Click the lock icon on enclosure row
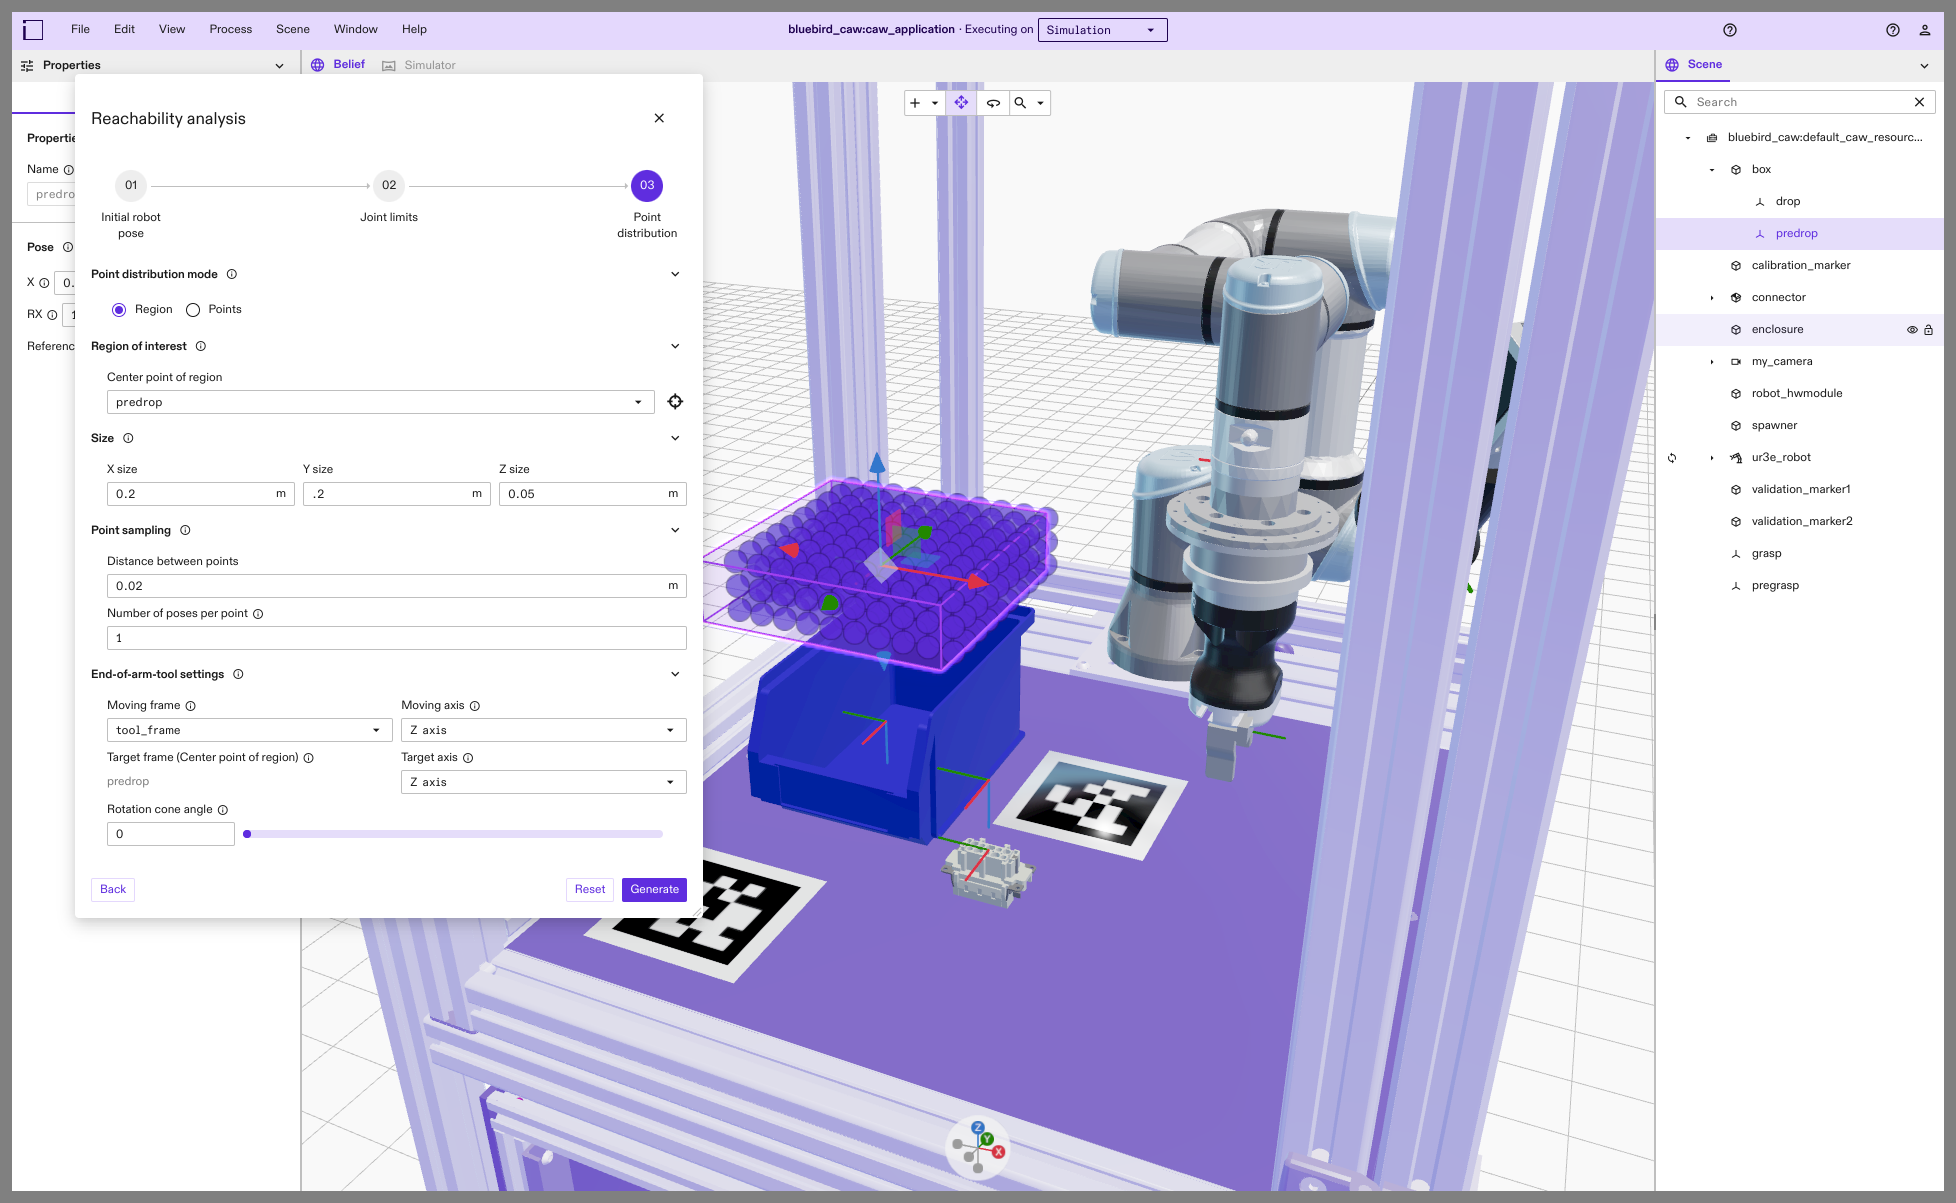 1928,330
